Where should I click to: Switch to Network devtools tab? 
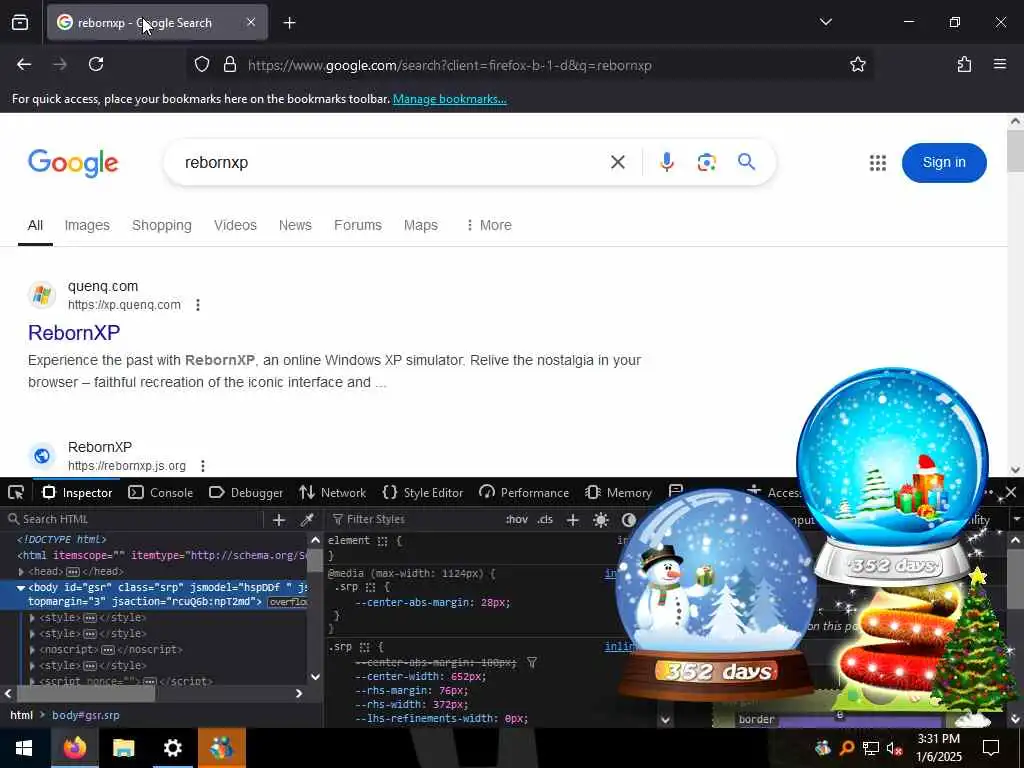click(332, 492)
